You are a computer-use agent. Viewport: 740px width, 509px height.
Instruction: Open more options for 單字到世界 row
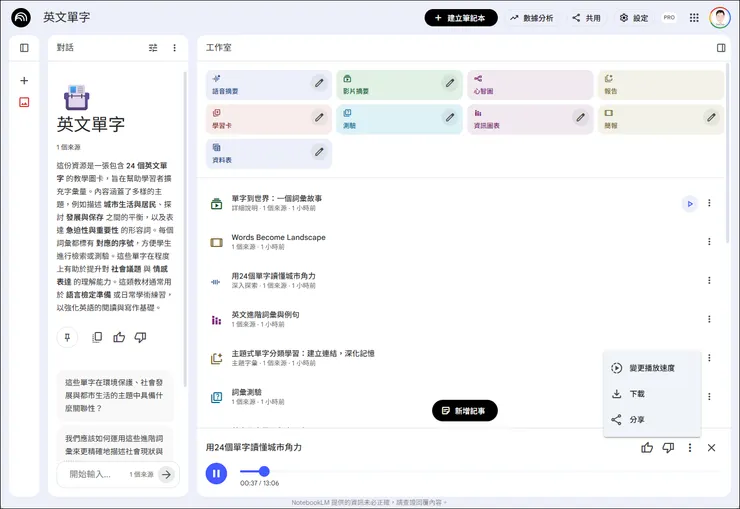pos(709,203)
